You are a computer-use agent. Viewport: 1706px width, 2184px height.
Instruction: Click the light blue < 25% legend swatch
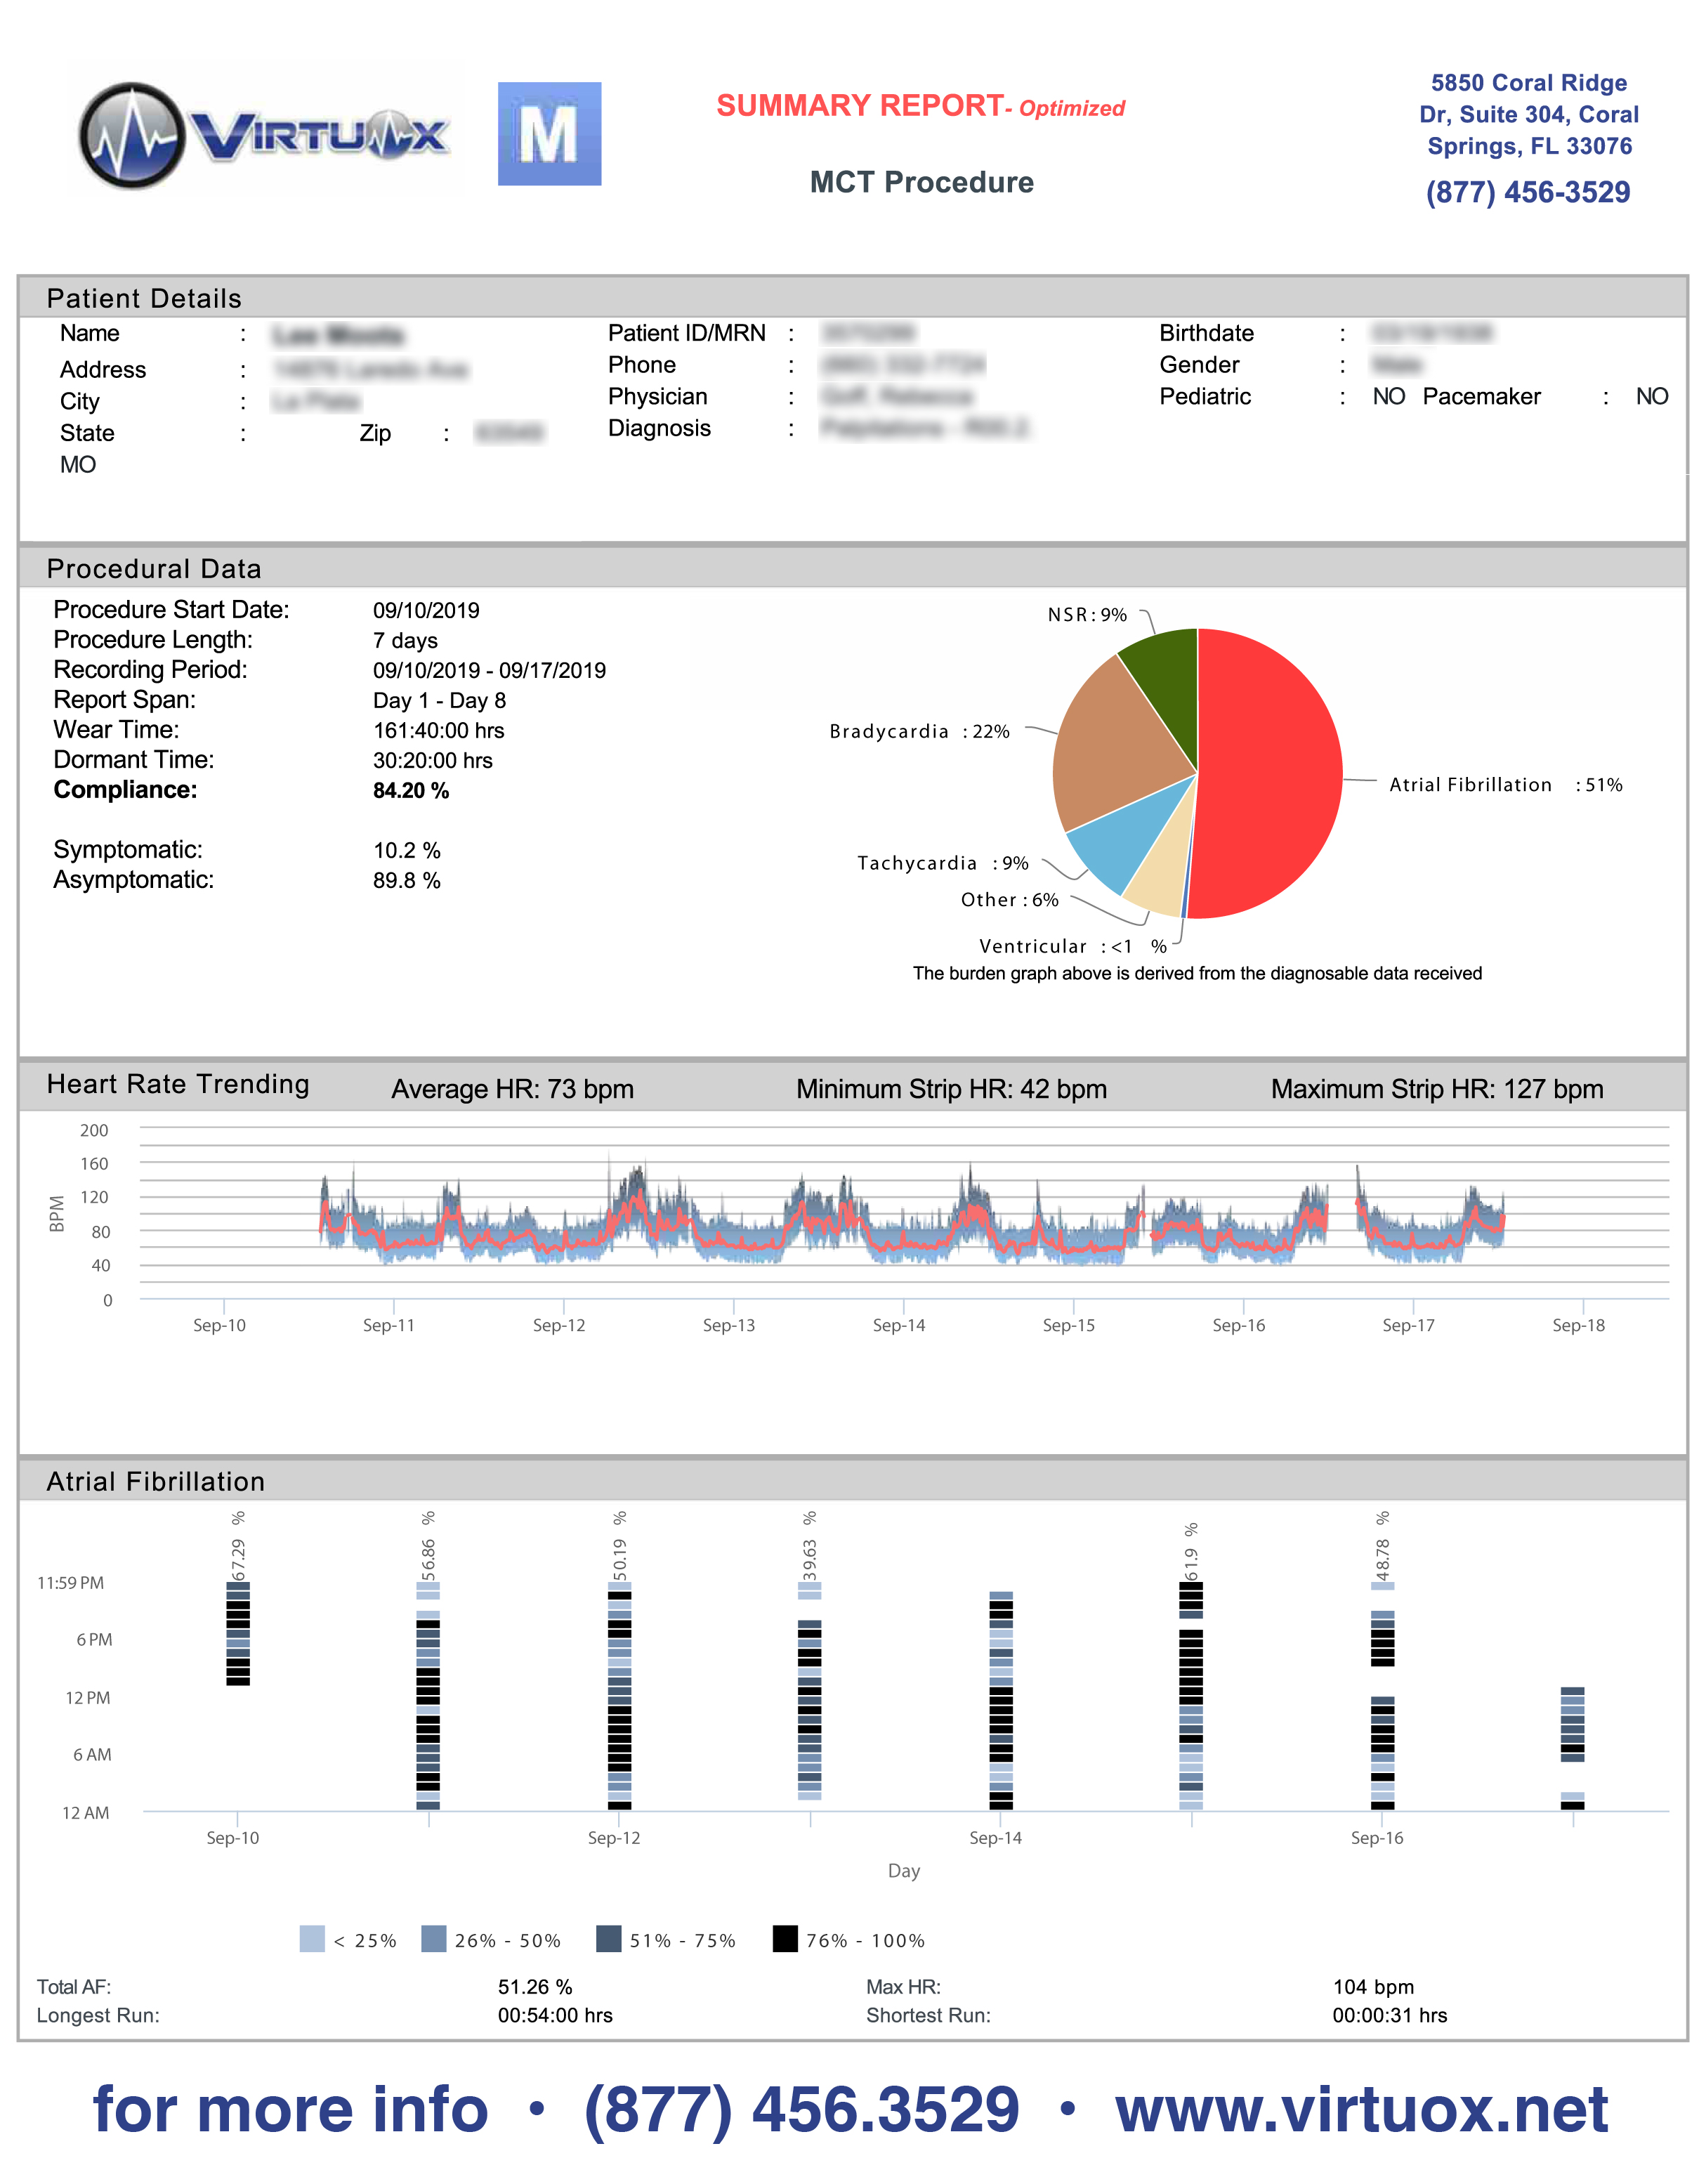[312, 1939]
